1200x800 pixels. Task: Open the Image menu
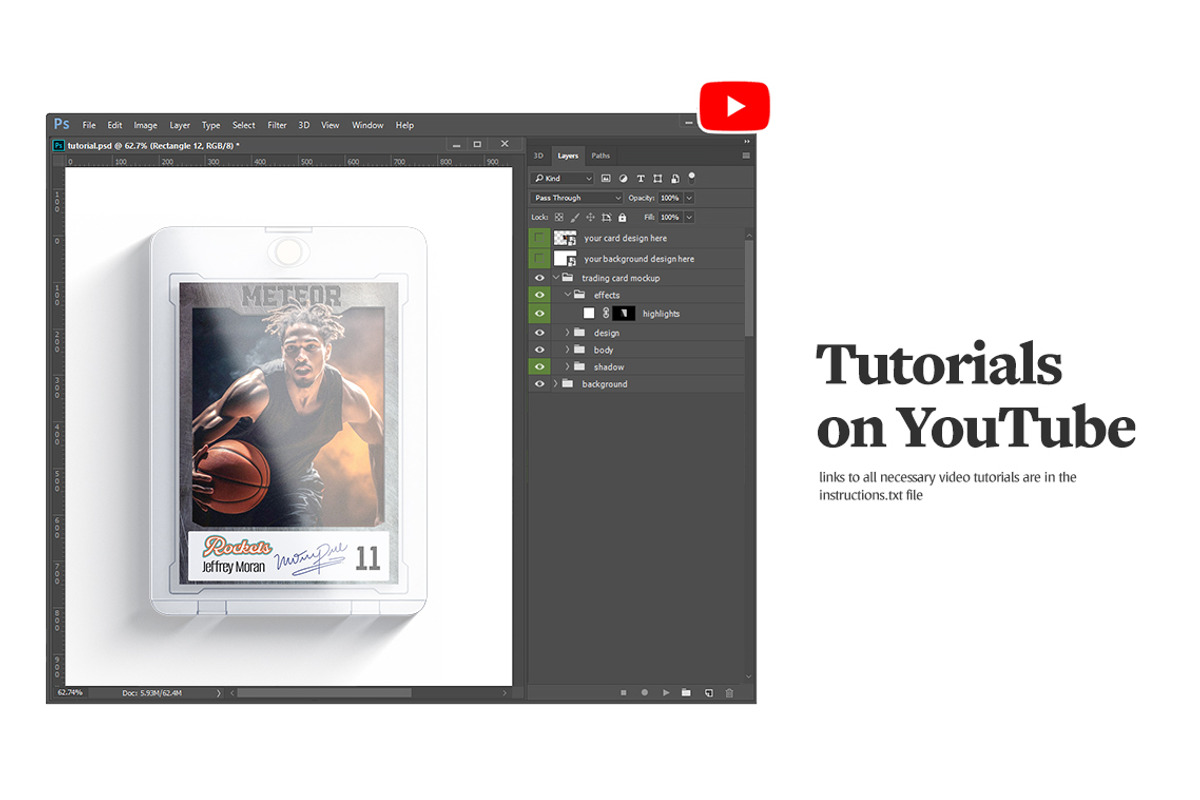coord(145,125)
